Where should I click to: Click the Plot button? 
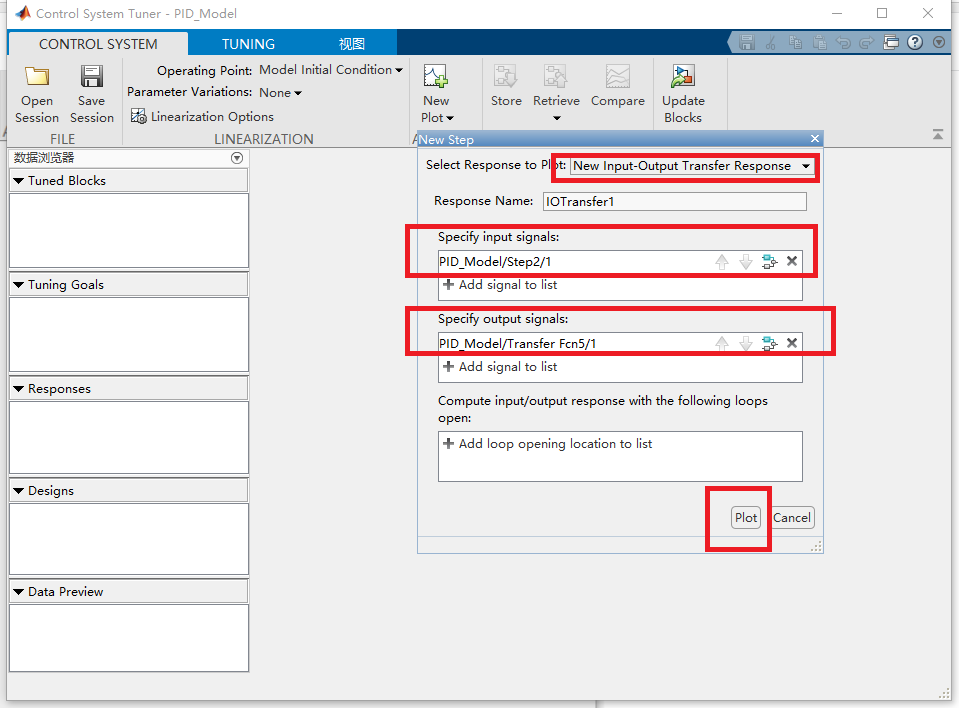746,518
